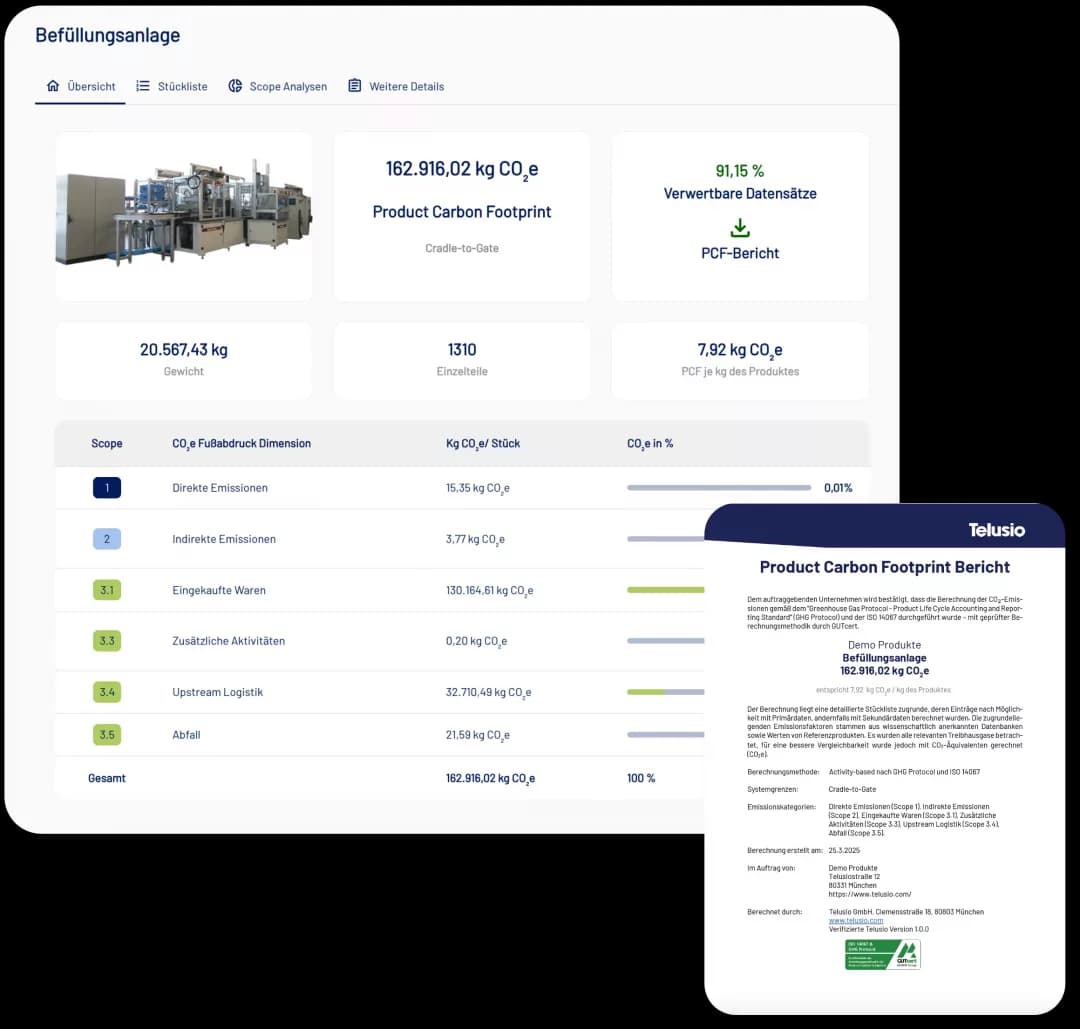Click the 15,35 kg CO2e value
Viewport: 1080px width, 1029px height.
477,488
